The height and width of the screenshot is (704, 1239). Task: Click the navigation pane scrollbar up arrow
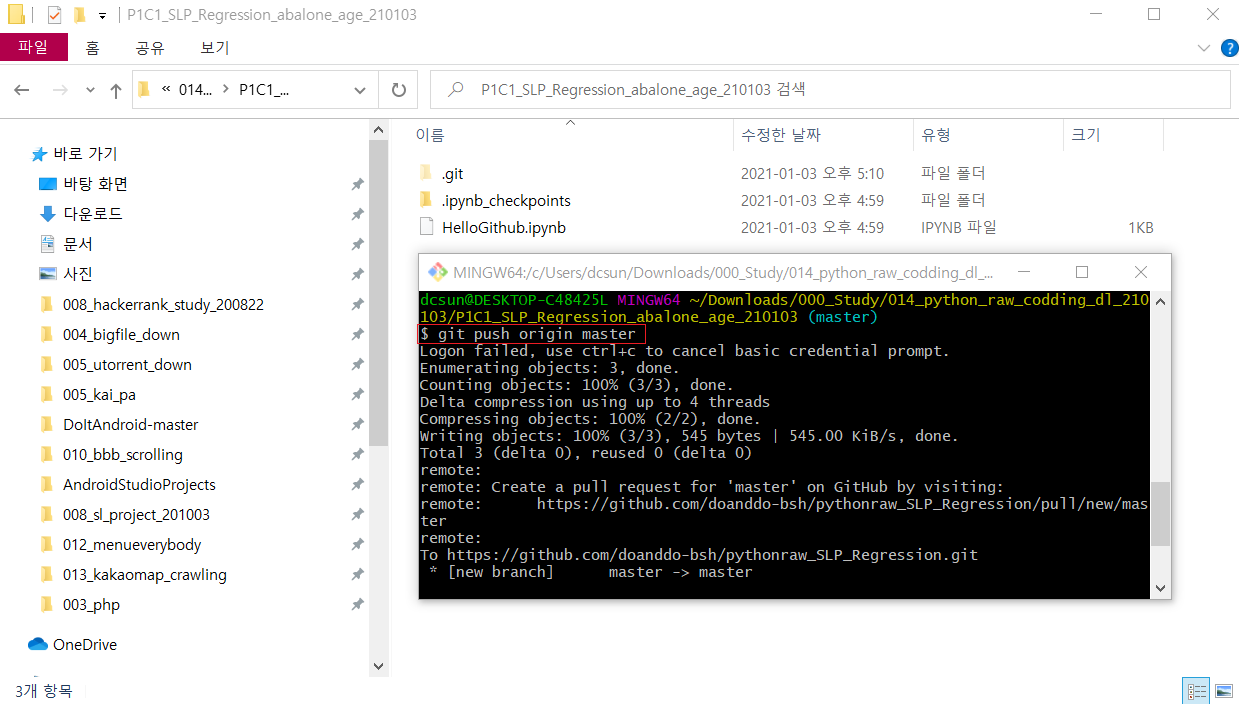(x=378, y=131)
